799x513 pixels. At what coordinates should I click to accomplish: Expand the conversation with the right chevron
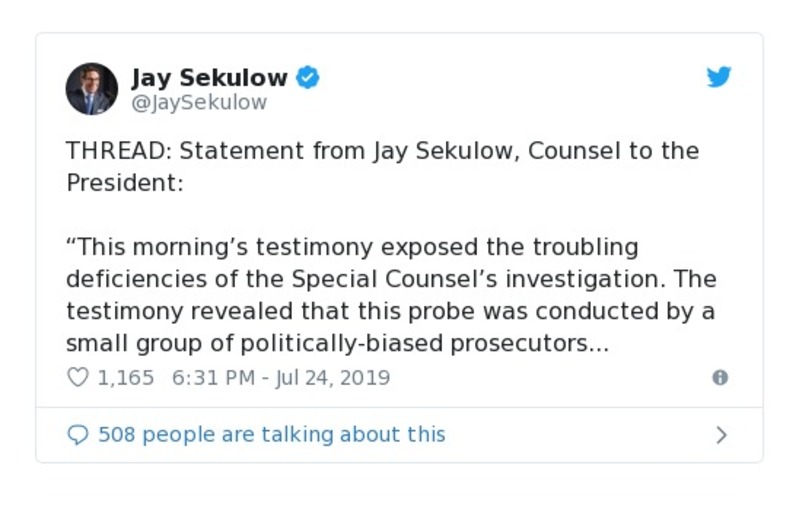(721, 435)
